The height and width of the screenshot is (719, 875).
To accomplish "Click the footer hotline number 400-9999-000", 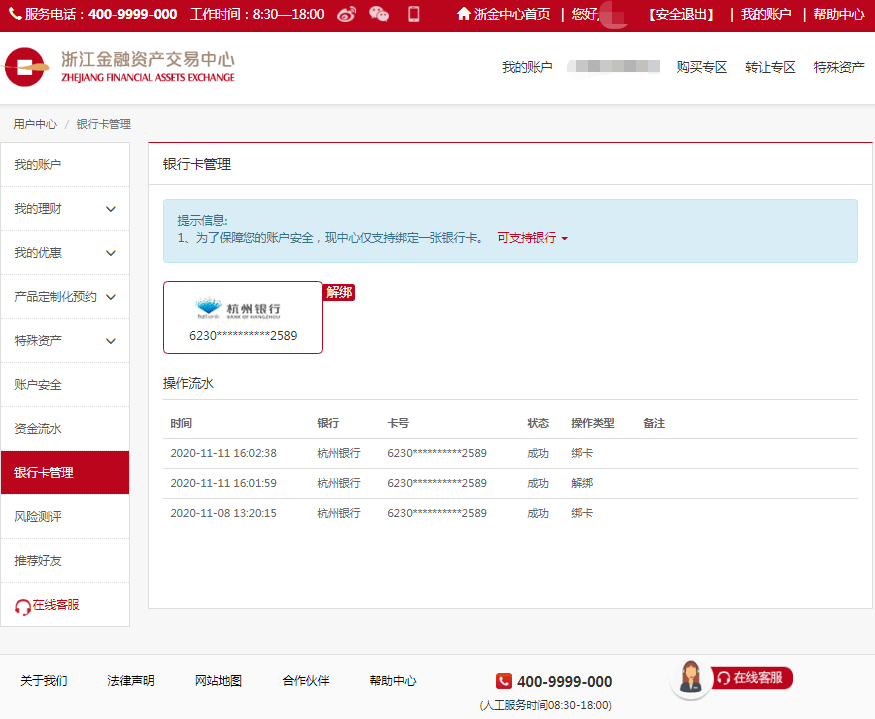I will pyautogui.click(x=564, y=682).
